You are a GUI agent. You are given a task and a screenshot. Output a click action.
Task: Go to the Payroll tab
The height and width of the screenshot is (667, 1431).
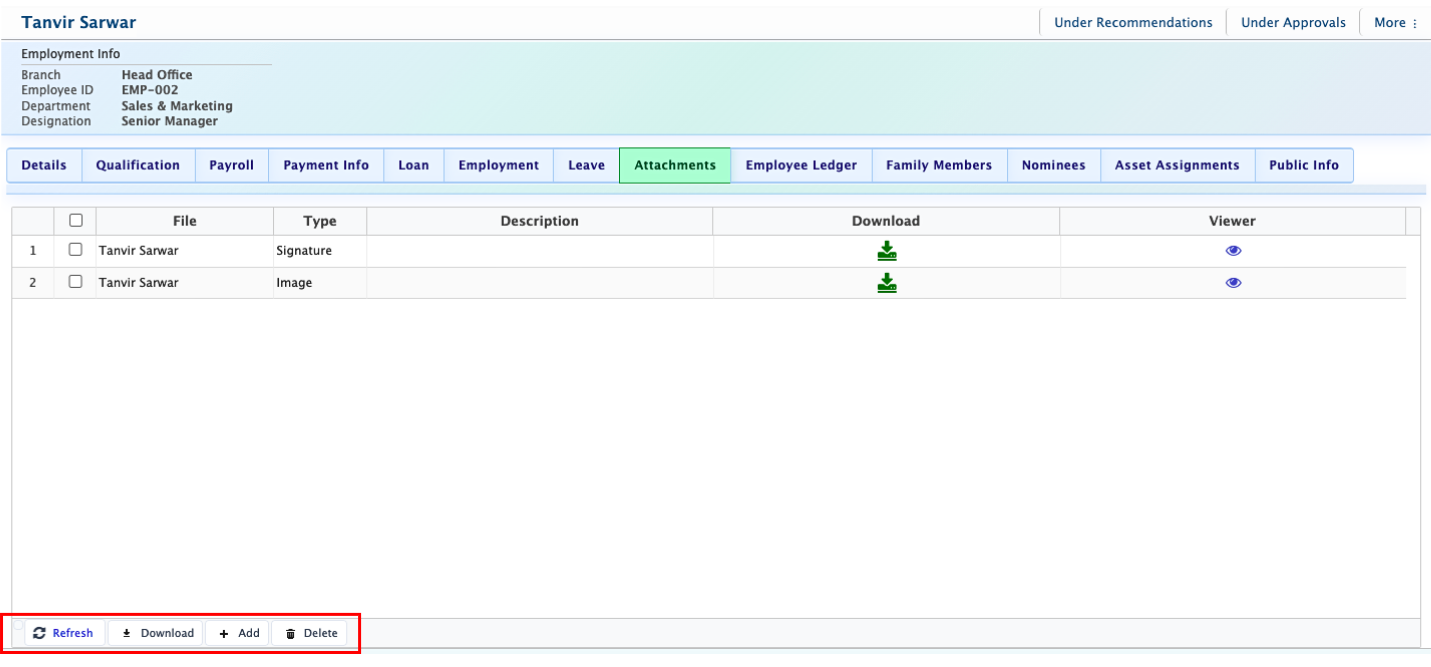(x=232, y=166)
